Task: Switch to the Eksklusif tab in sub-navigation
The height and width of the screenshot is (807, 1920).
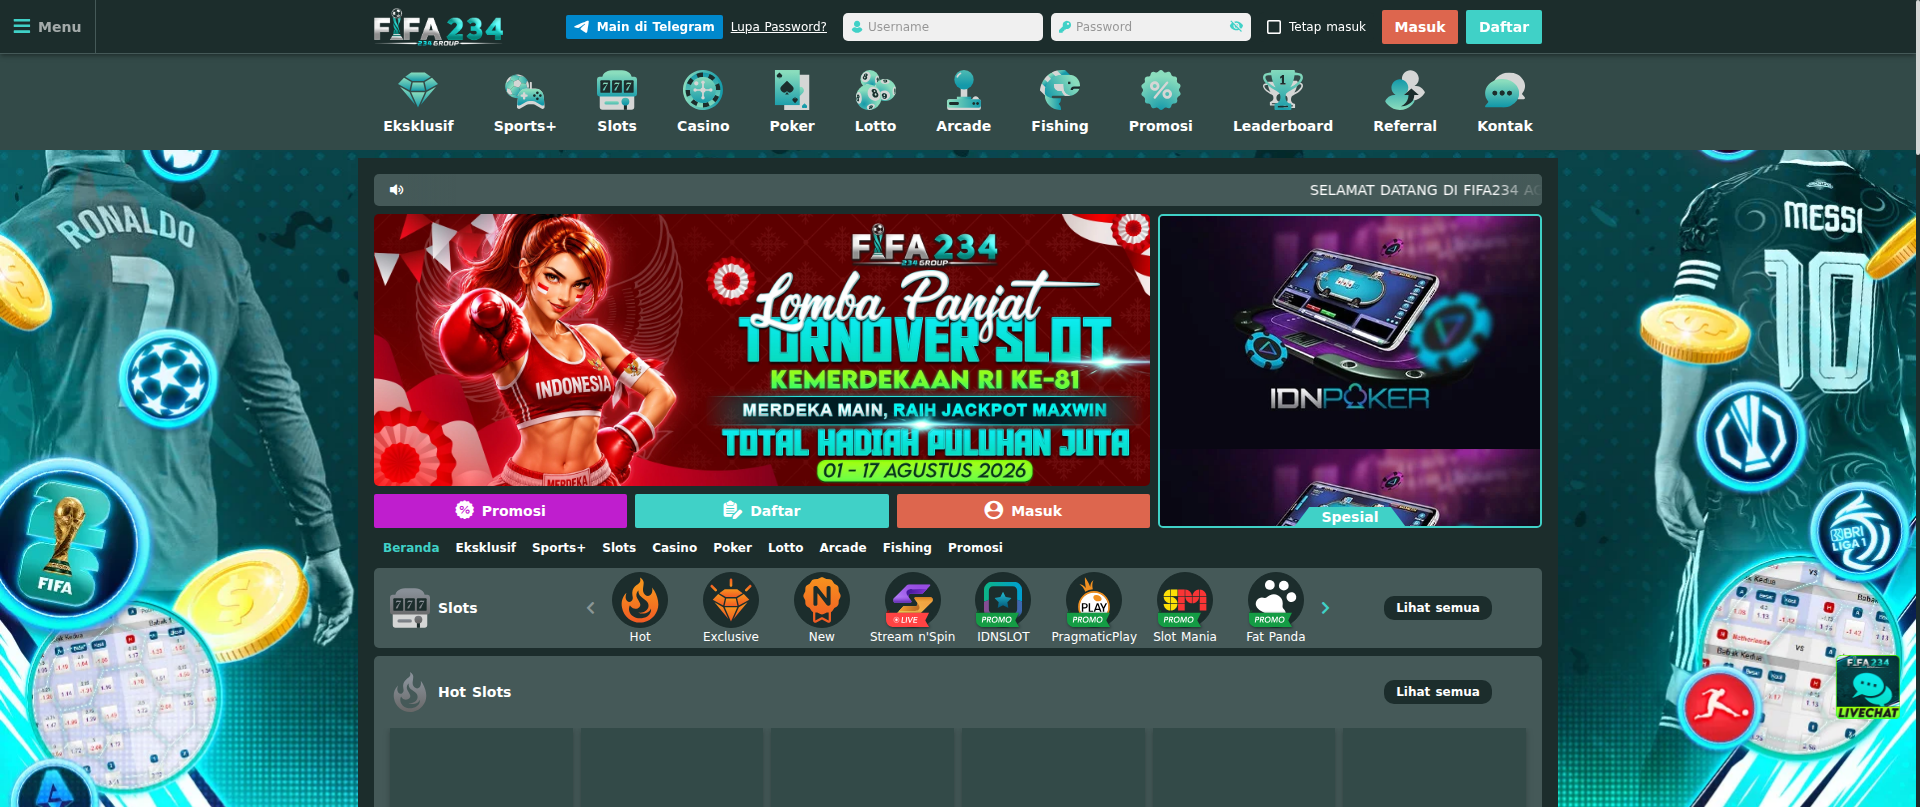Action: click(x=486, y=548)
